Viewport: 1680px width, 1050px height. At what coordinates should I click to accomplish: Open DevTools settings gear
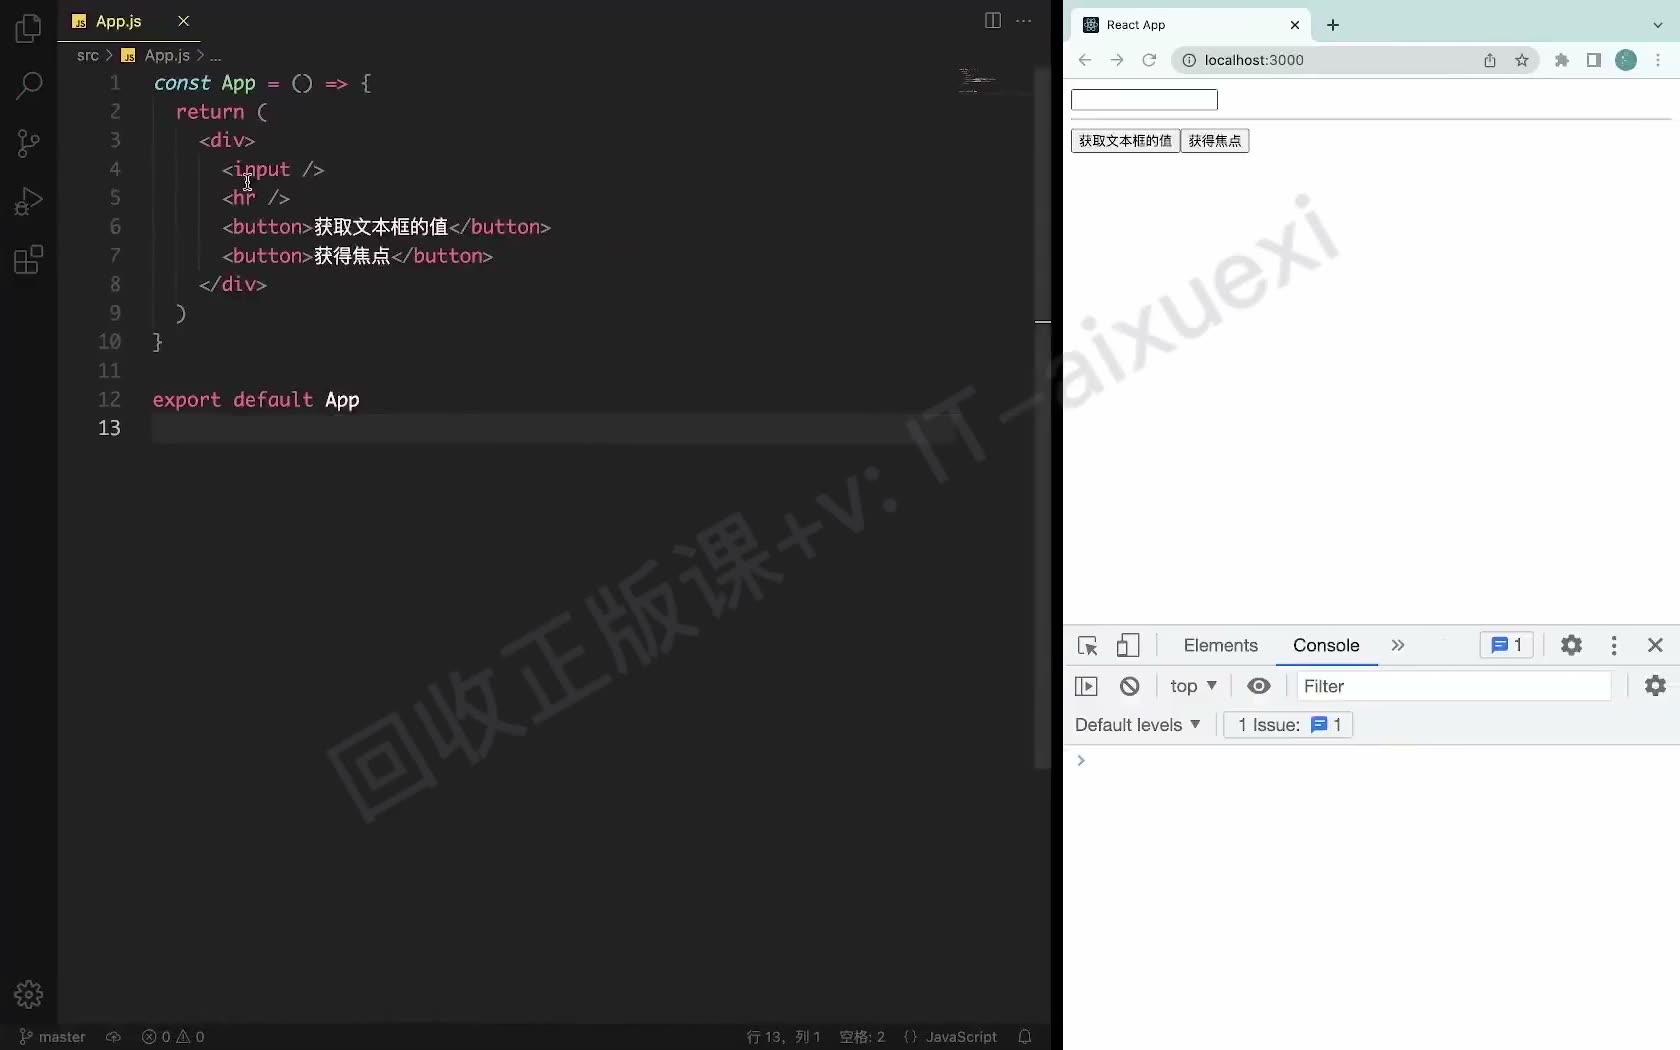coord(1572,646)
